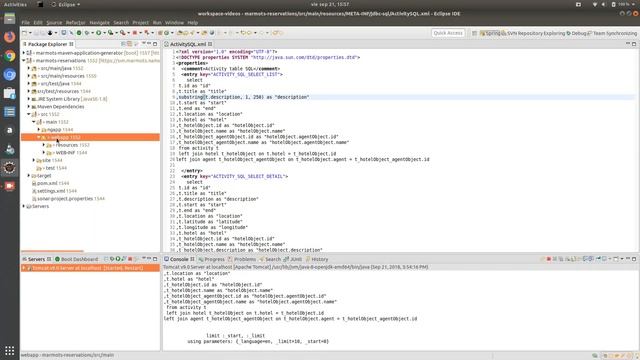Open Google Chrome from the dock
Viewport: 640px width, 360px height.
point(9,56)
